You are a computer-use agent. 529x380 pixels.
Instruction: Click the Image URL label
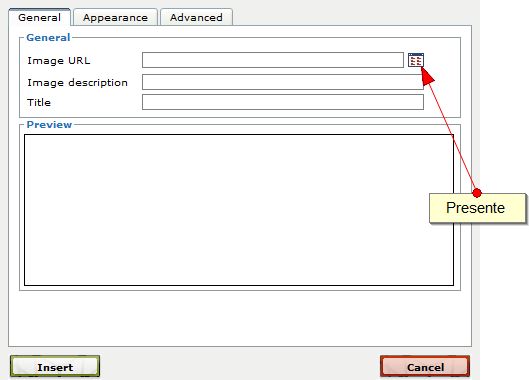click(x=59, y=61)
